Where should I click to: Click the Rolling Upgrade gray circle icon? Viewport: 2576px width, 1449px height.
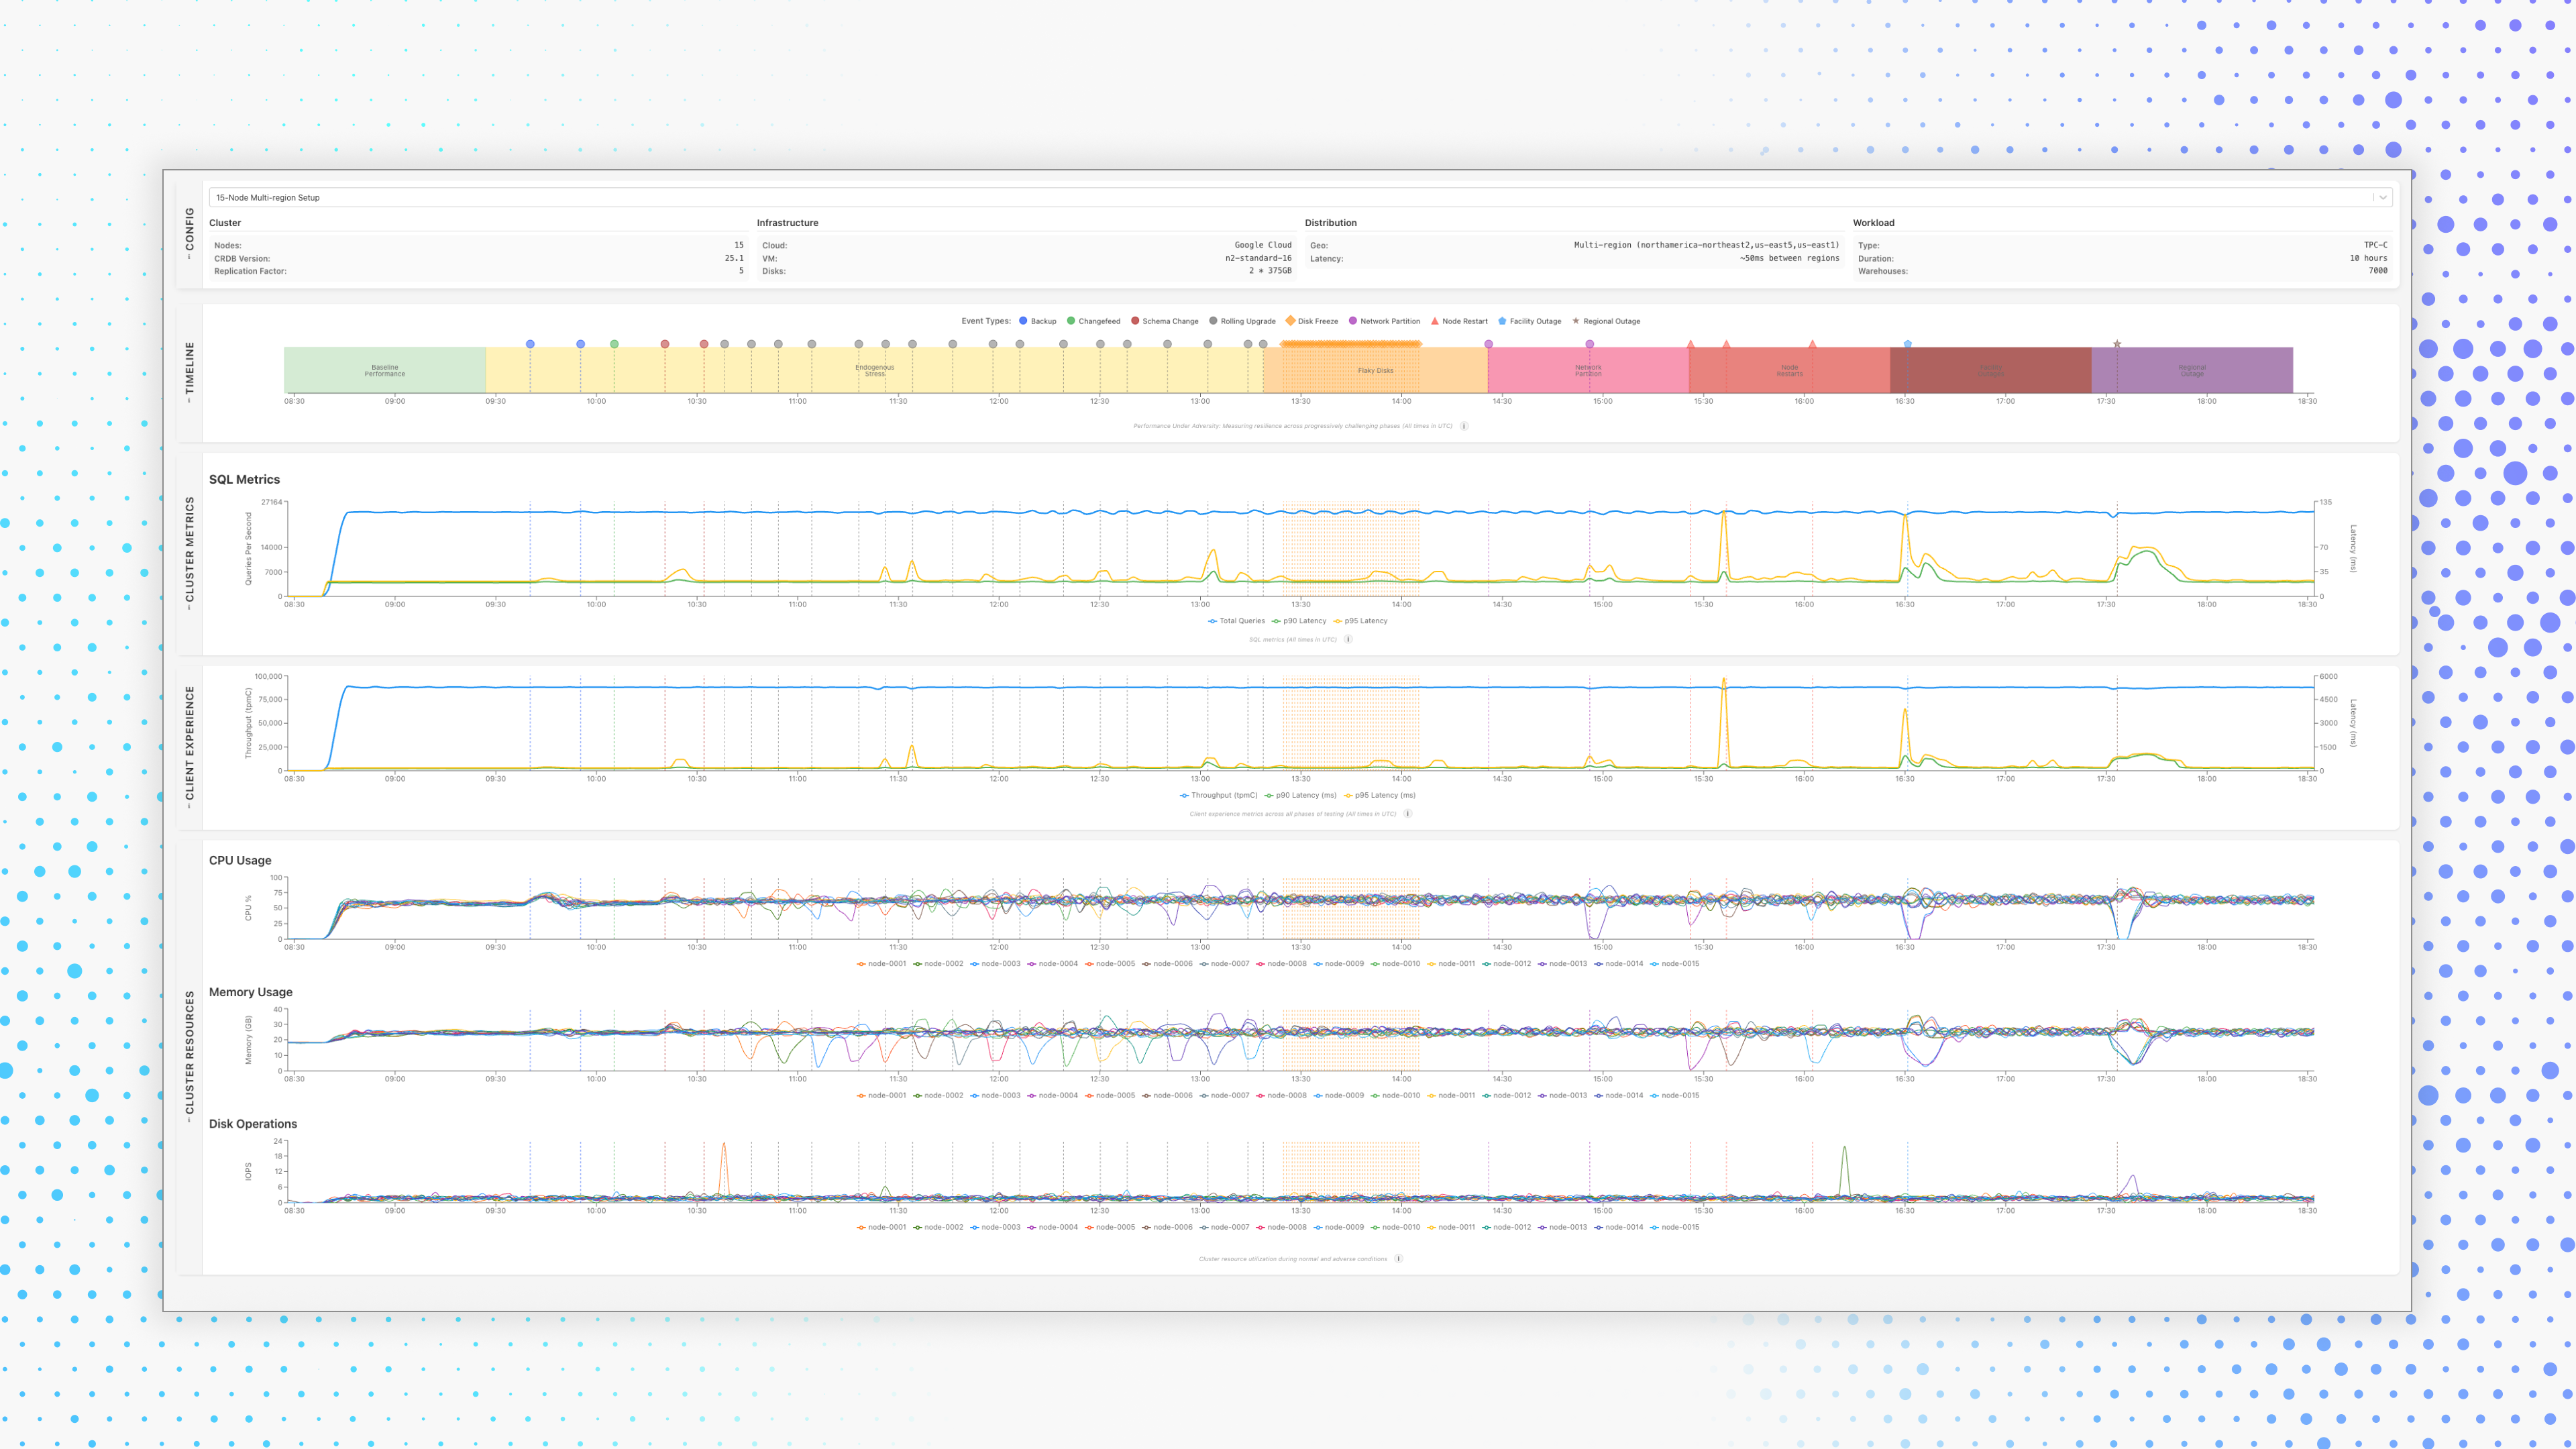point(1213,321)
